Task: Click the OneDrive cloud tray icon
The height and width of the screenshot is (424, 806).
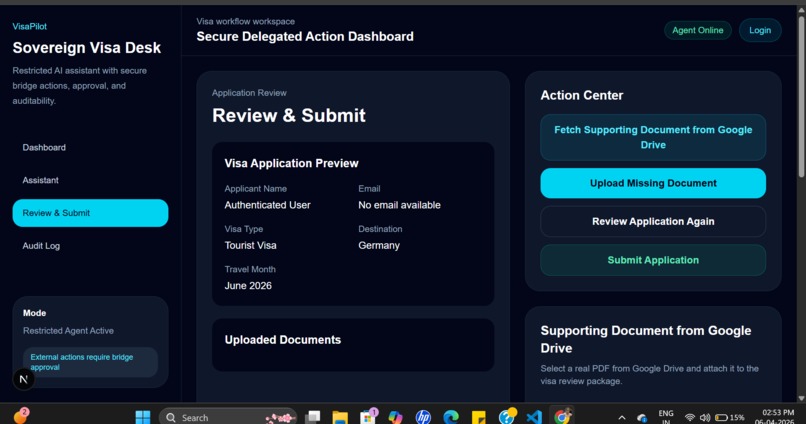Action: click(642, 418)
